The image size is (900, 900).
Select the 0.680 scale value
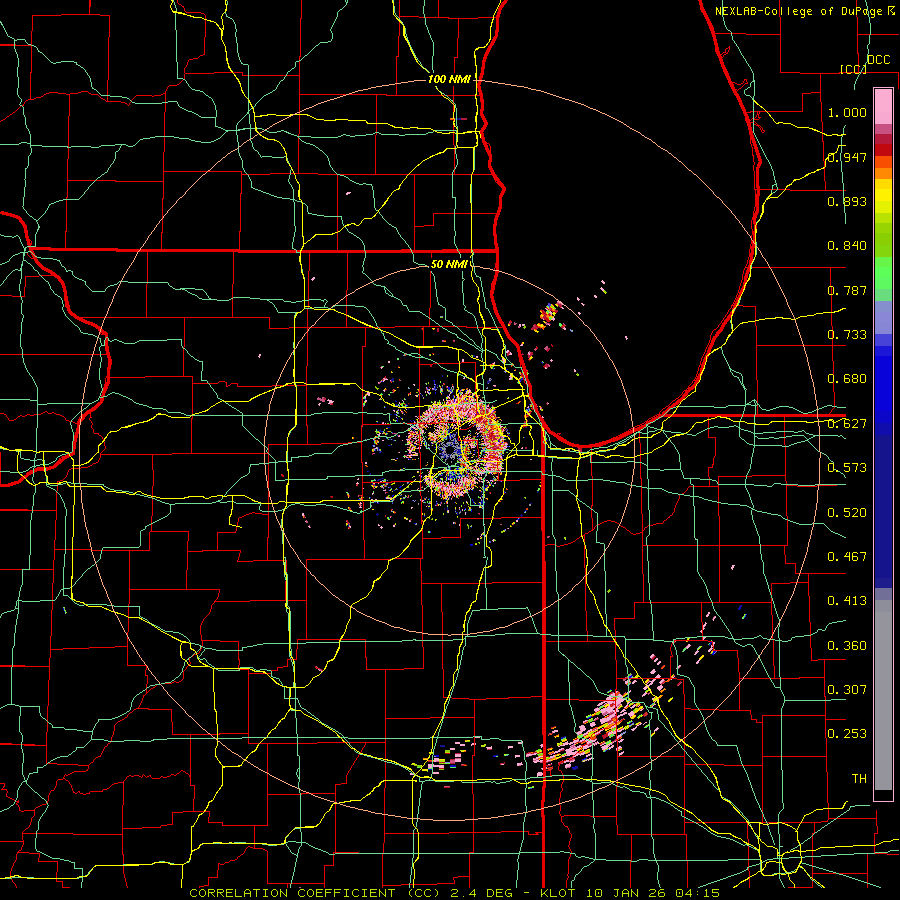click(x=847, y=379)
